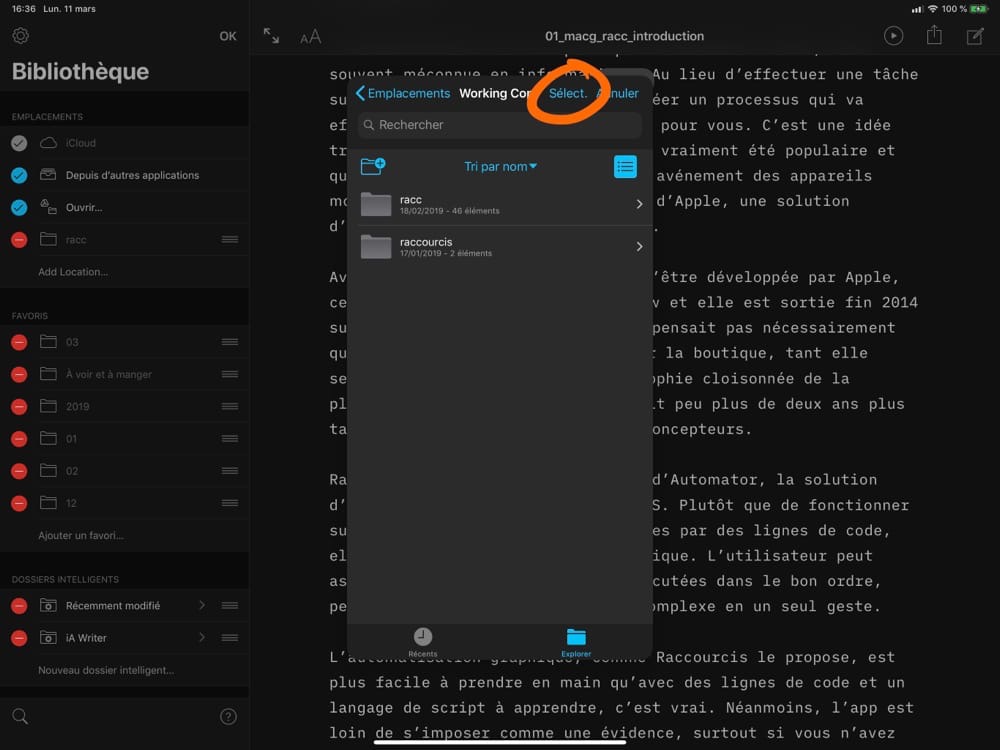Image resolution: width=1000 pixels, height=750 pixels.
Task: Go back to Emplacements in the file picker
Action: [x=403, y=93]
